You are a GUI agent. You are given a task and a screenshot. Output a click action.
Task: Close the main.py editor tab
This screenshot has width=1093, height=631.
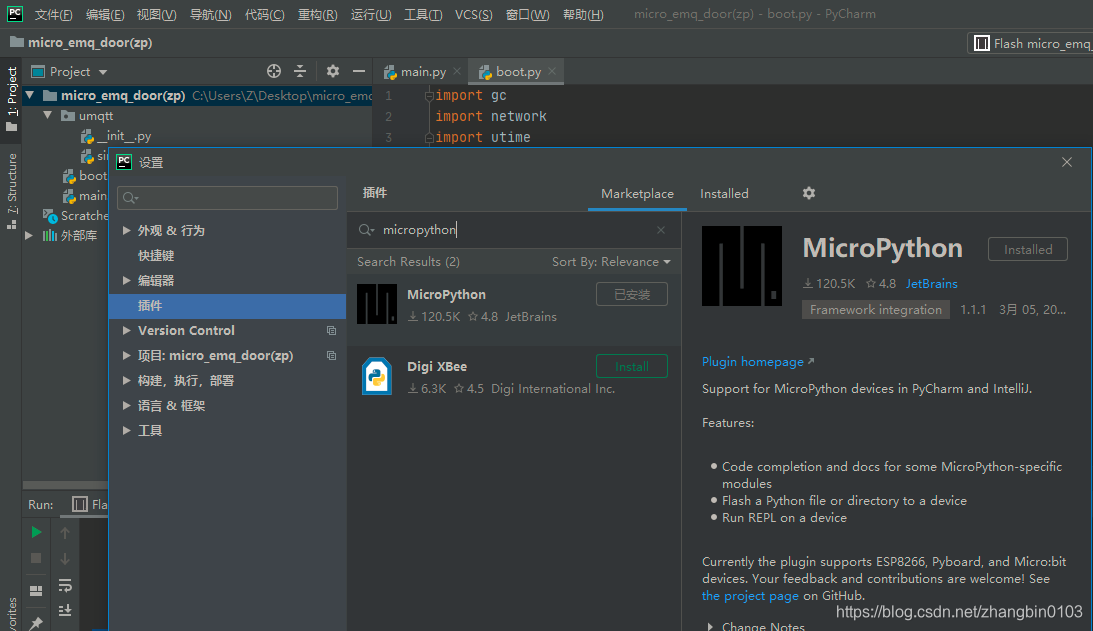coord(457,71)
